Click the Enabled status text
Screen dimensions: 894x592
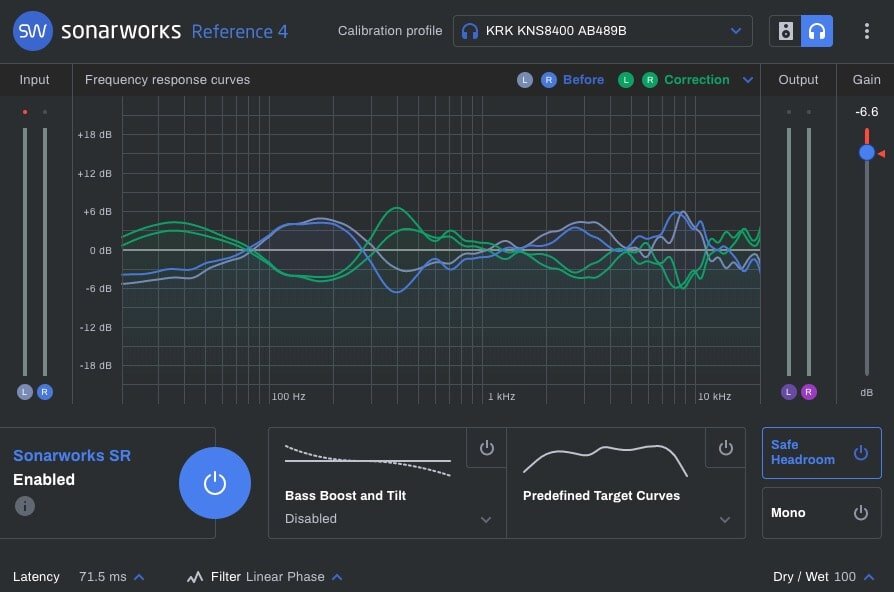[44, 480]
